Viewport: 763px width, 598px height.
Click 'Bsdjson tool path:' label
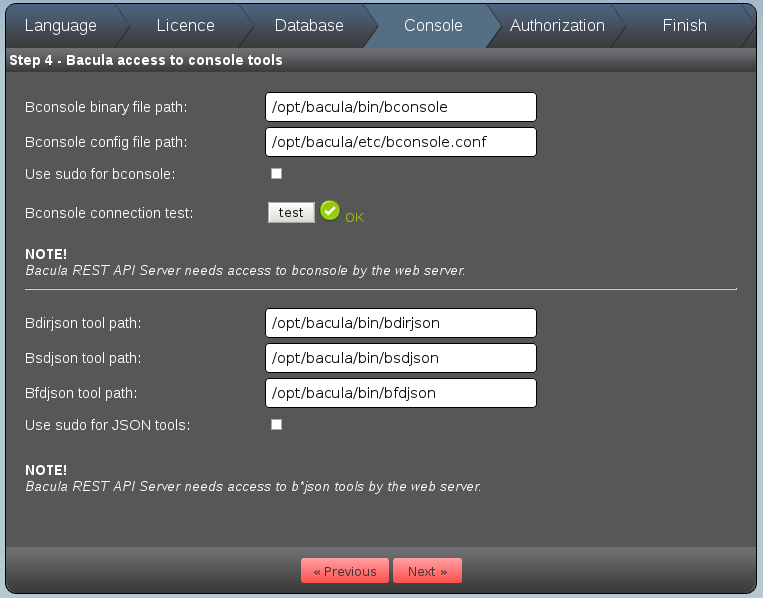pos(83,358)
